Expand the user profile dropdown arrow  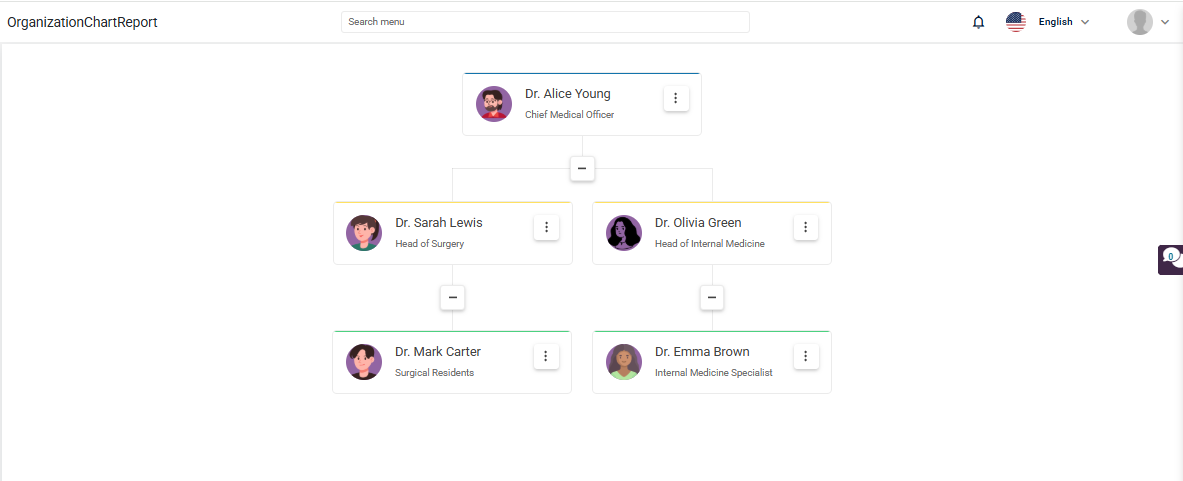pos(1165,22)
